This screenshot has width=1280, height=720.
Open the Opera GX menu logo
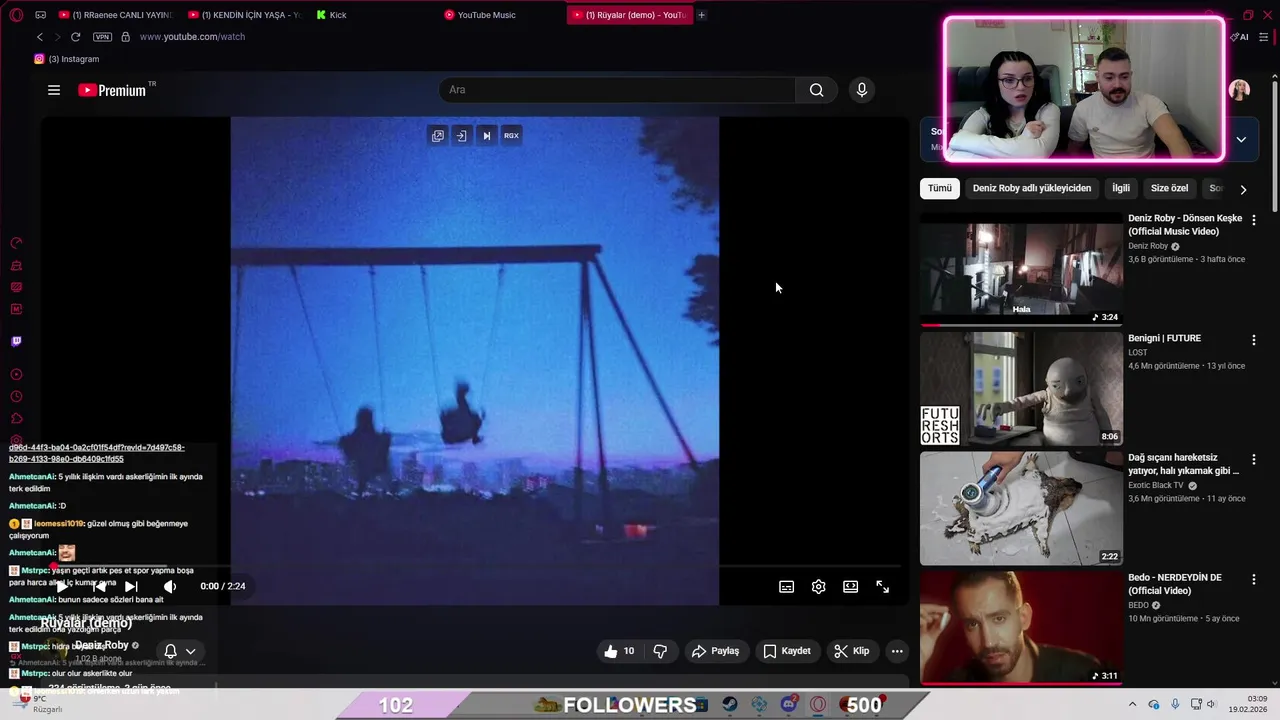click(x=16, y=15)
